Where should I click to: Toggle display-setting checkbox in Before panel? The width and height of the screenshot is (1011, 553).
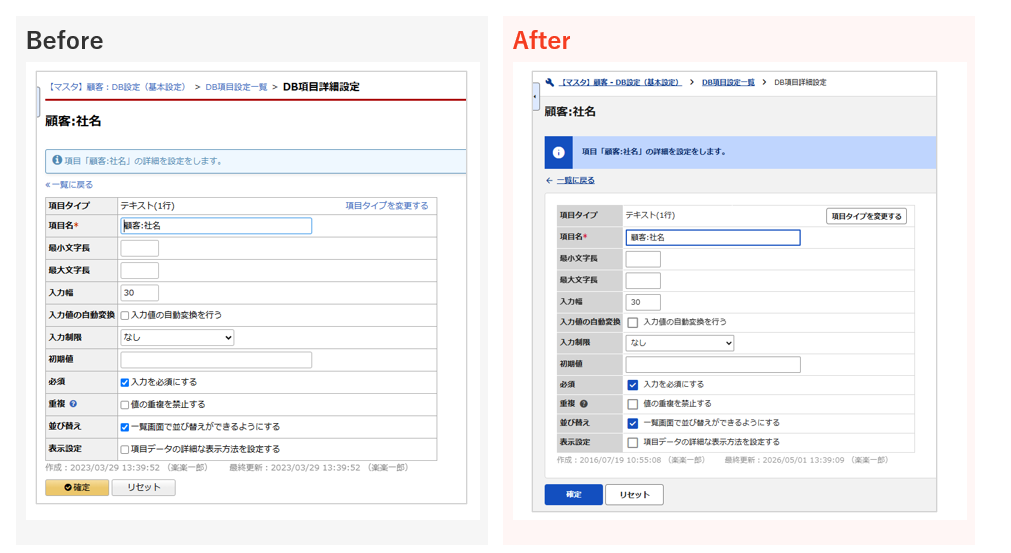tap(124, 449)
